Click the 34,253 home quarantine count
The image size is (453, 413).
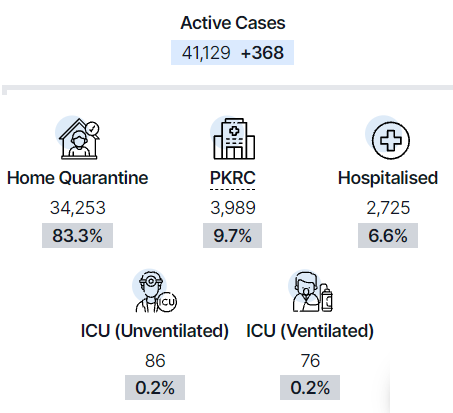[x=78, y=208]
